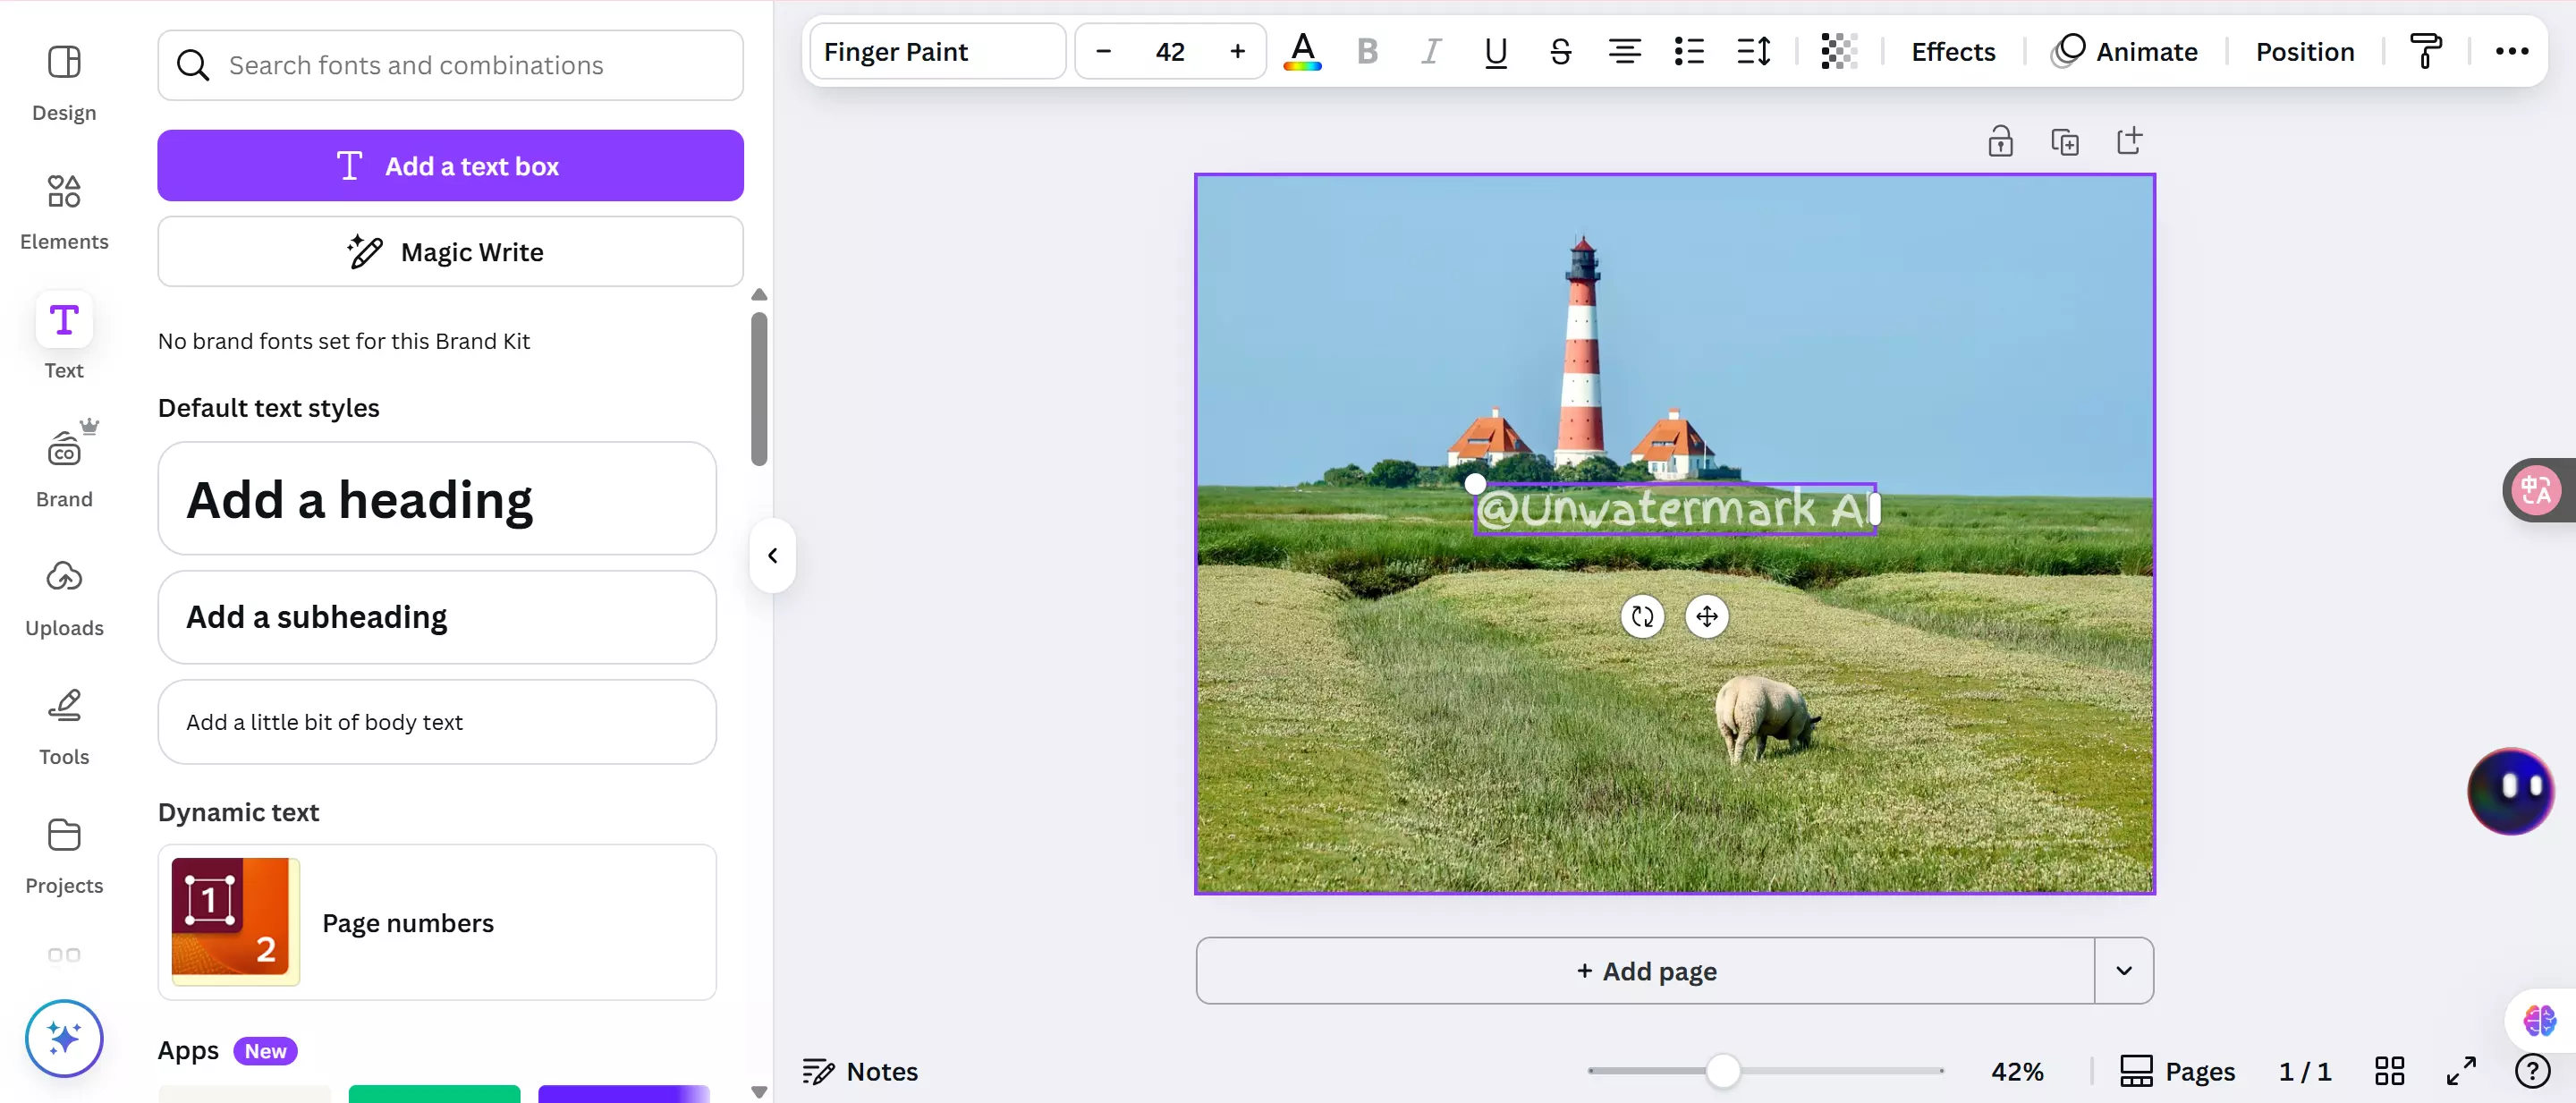
Task: Toggle italic formatting
Action: [1431, 51]
